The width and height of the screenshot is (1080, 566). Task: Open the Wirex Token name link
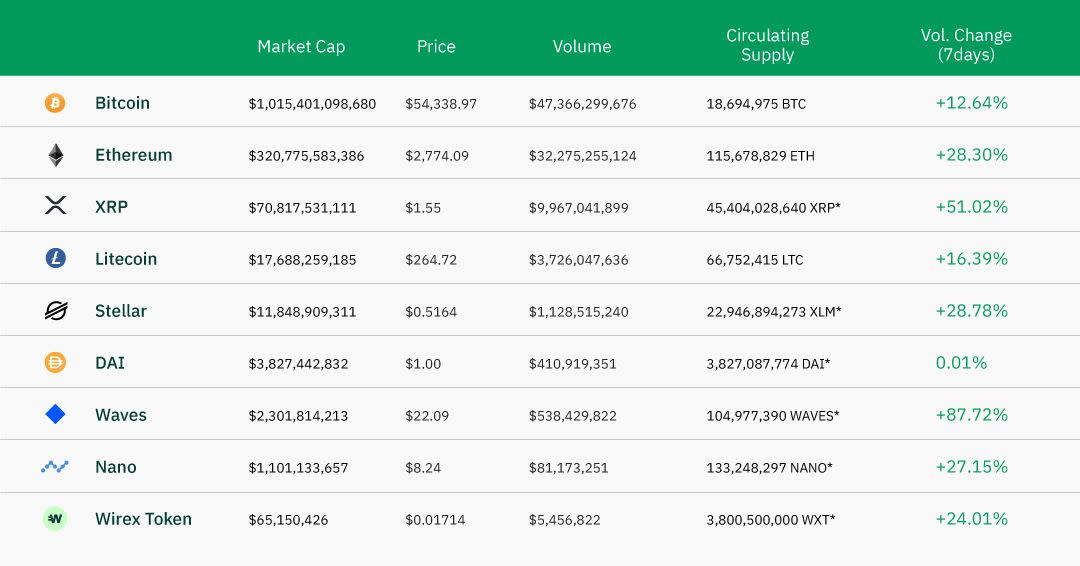point(143,519)
